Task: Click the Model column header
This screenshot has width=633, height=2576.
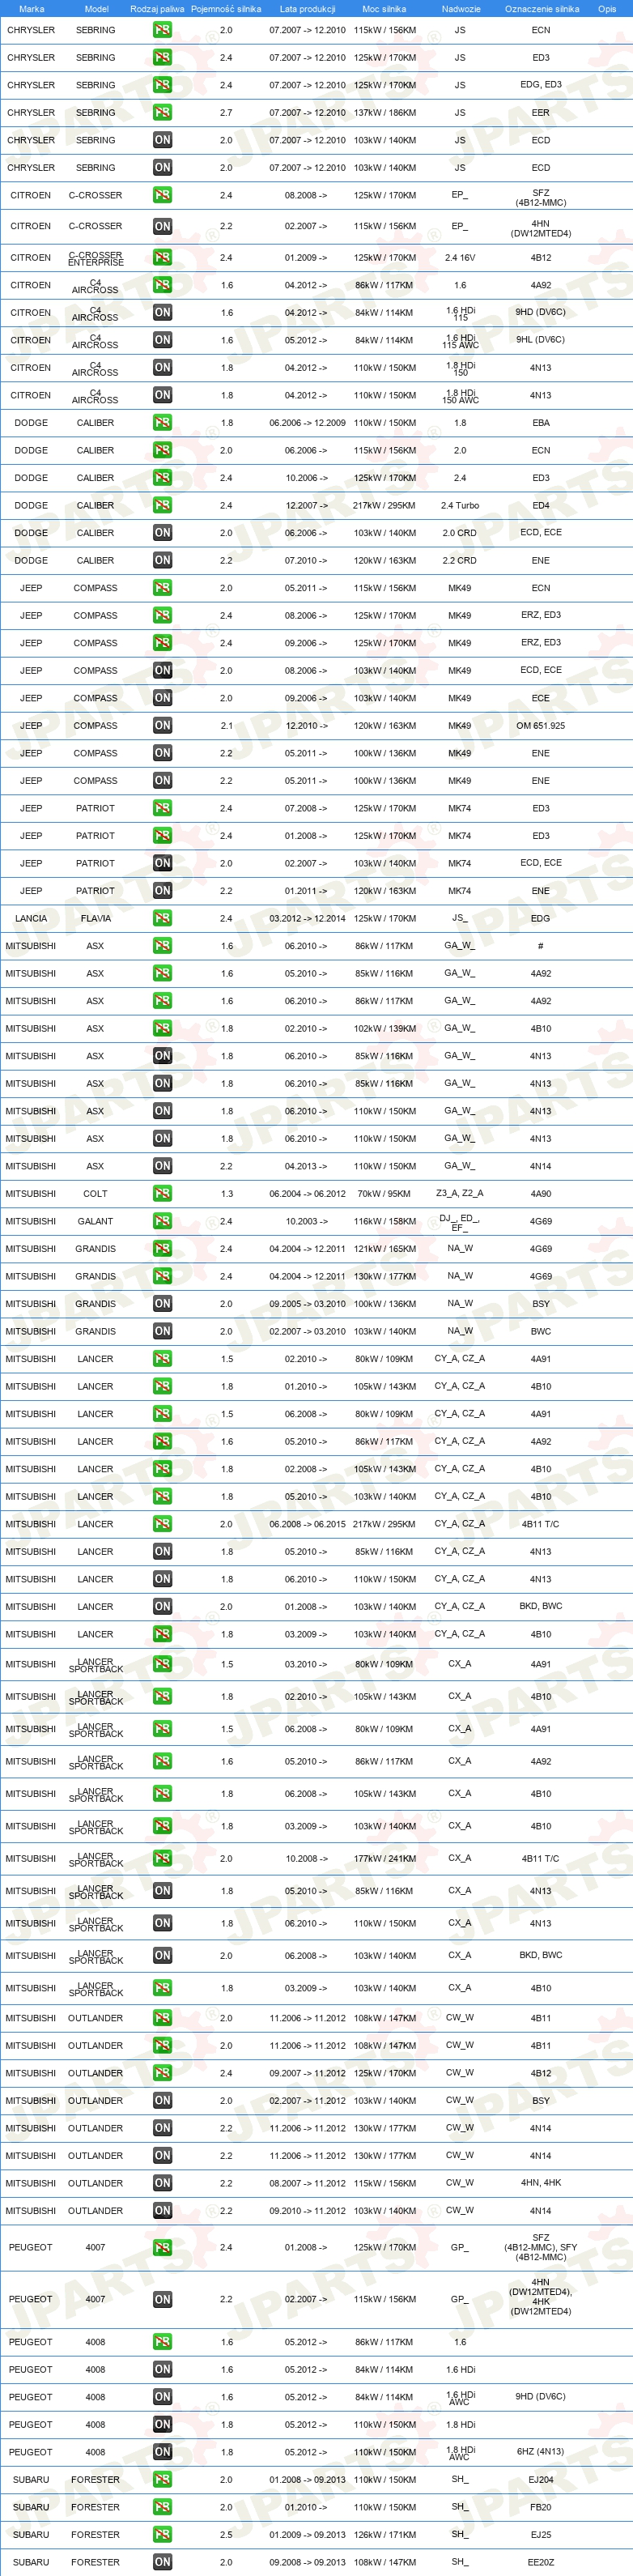Action: click(96, 9)
